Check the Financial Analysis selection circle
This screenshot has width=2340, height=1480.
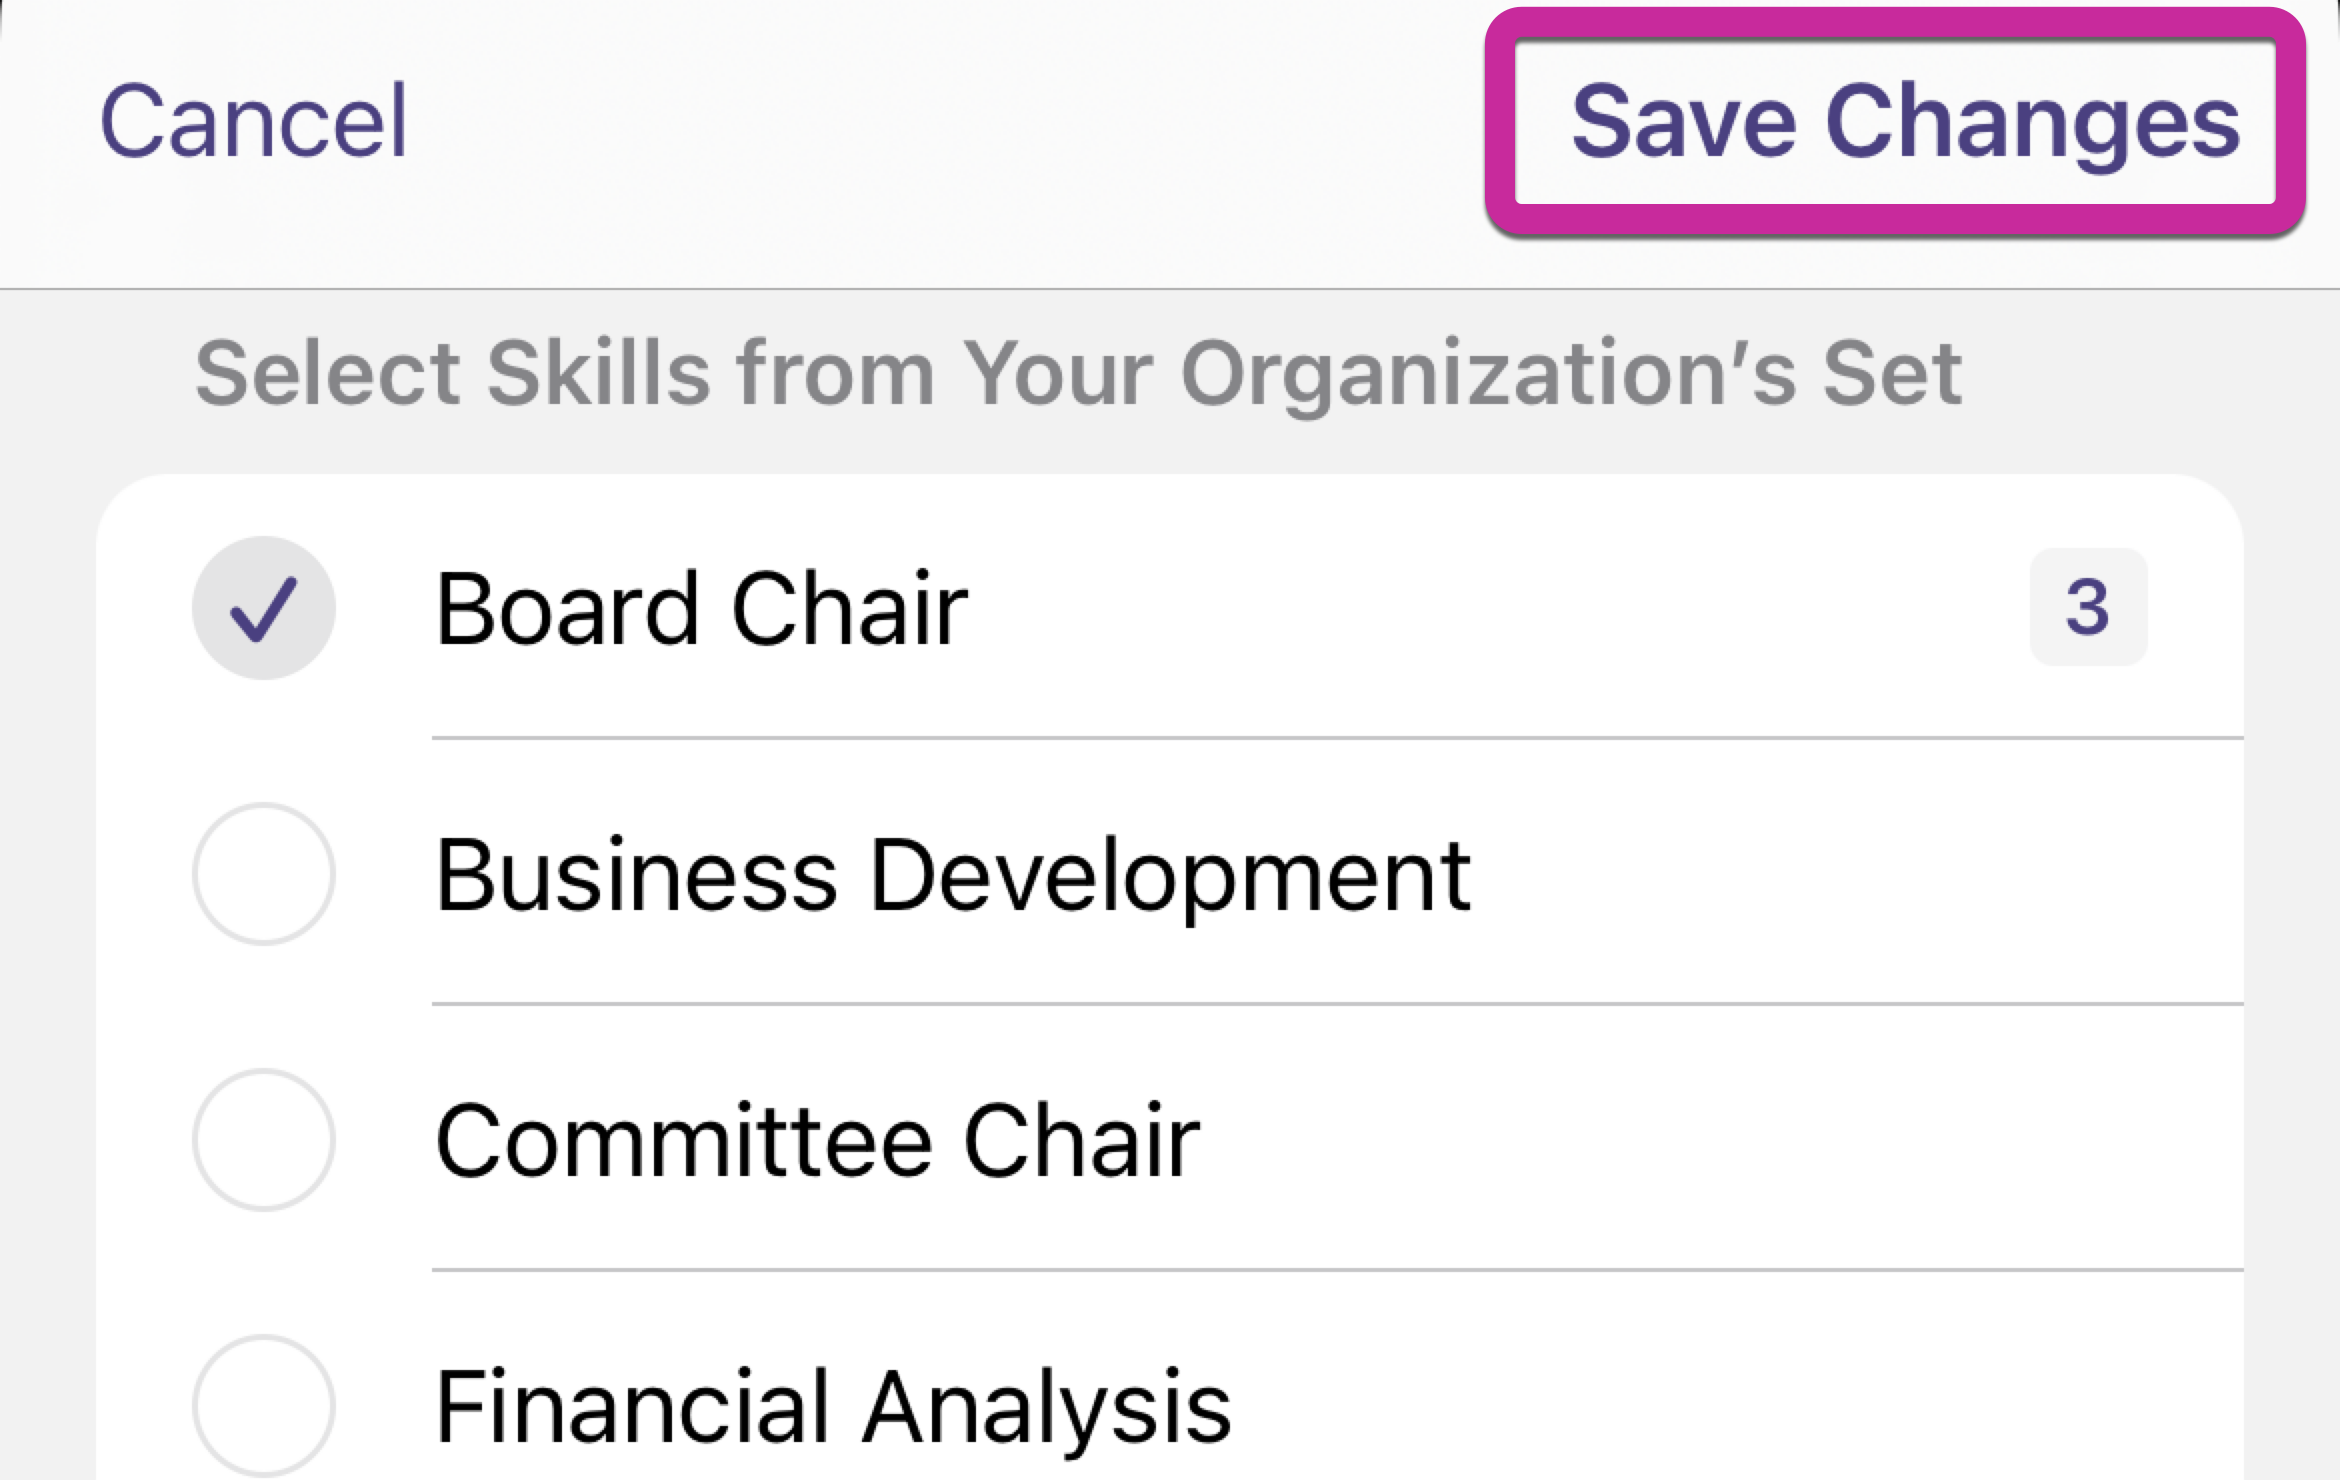[x=264, y=1406]
